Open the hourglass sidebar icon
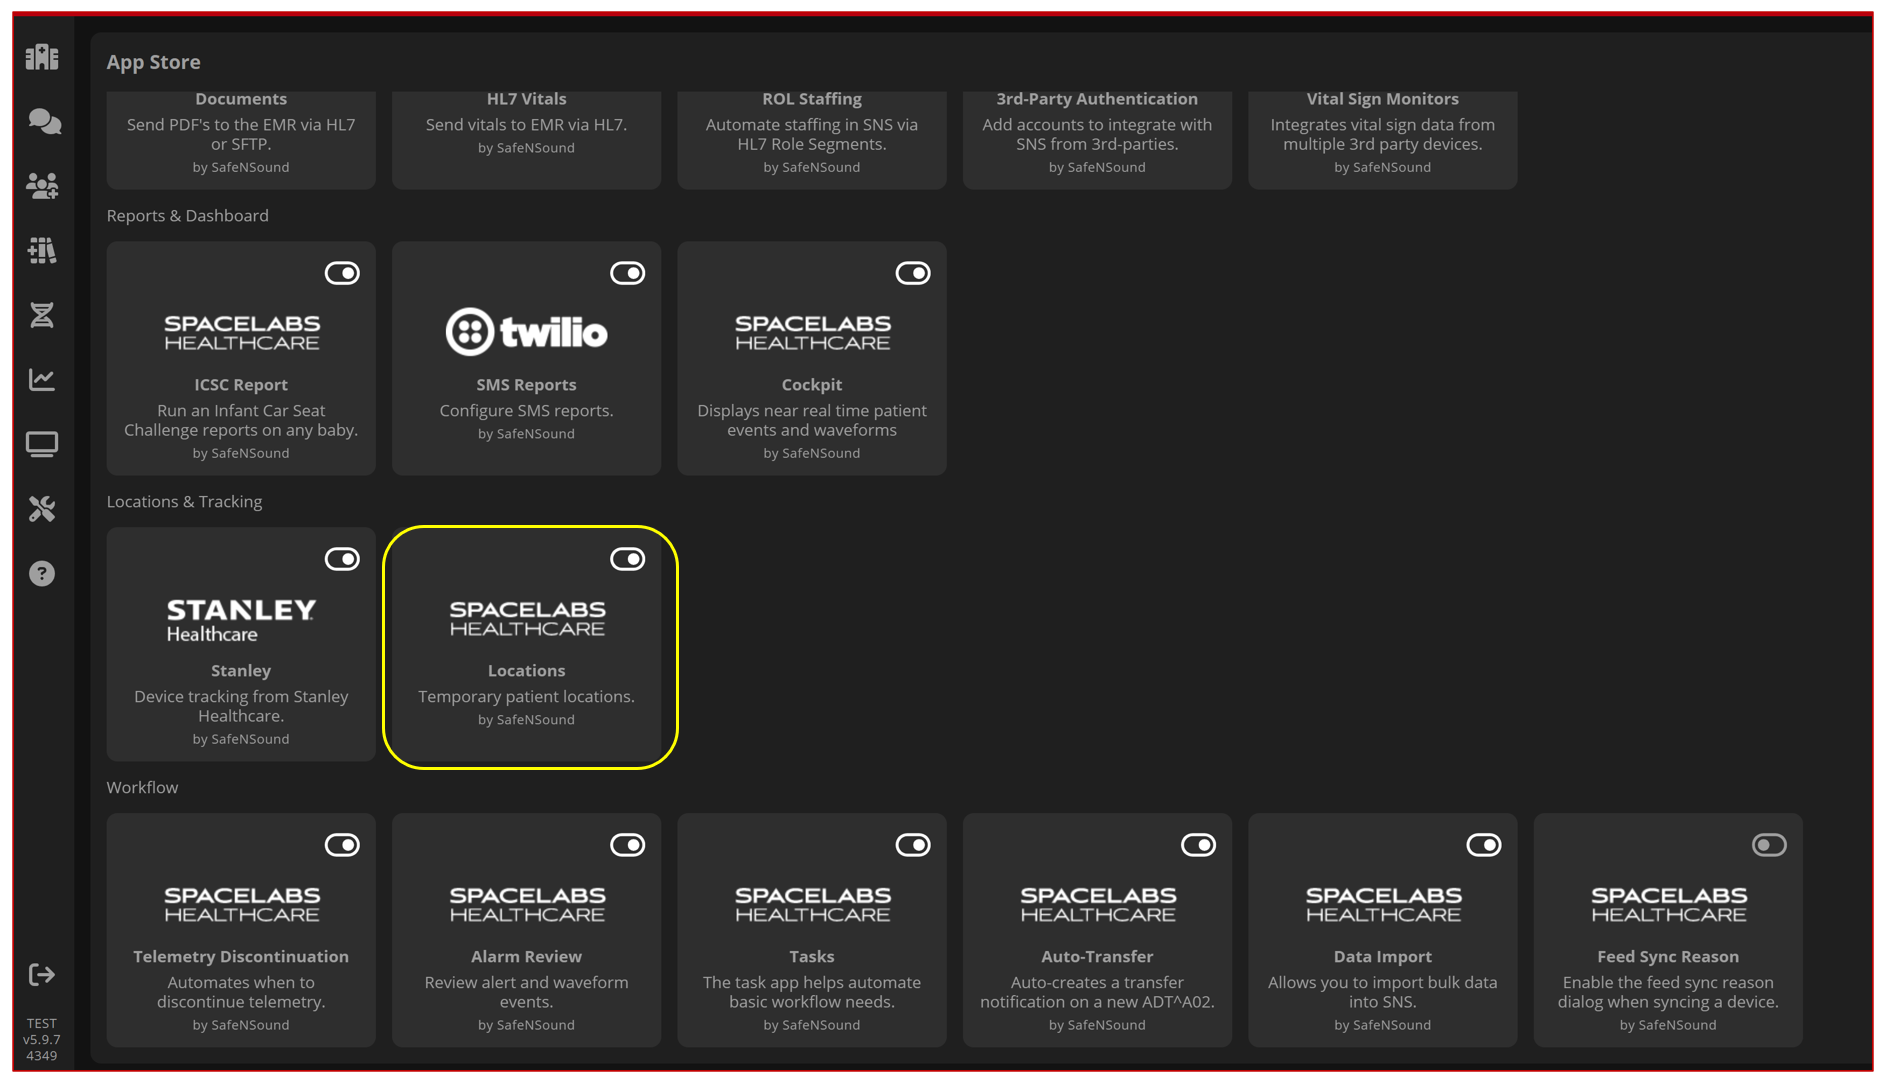1885x1080 pixels. click(42, 315)
